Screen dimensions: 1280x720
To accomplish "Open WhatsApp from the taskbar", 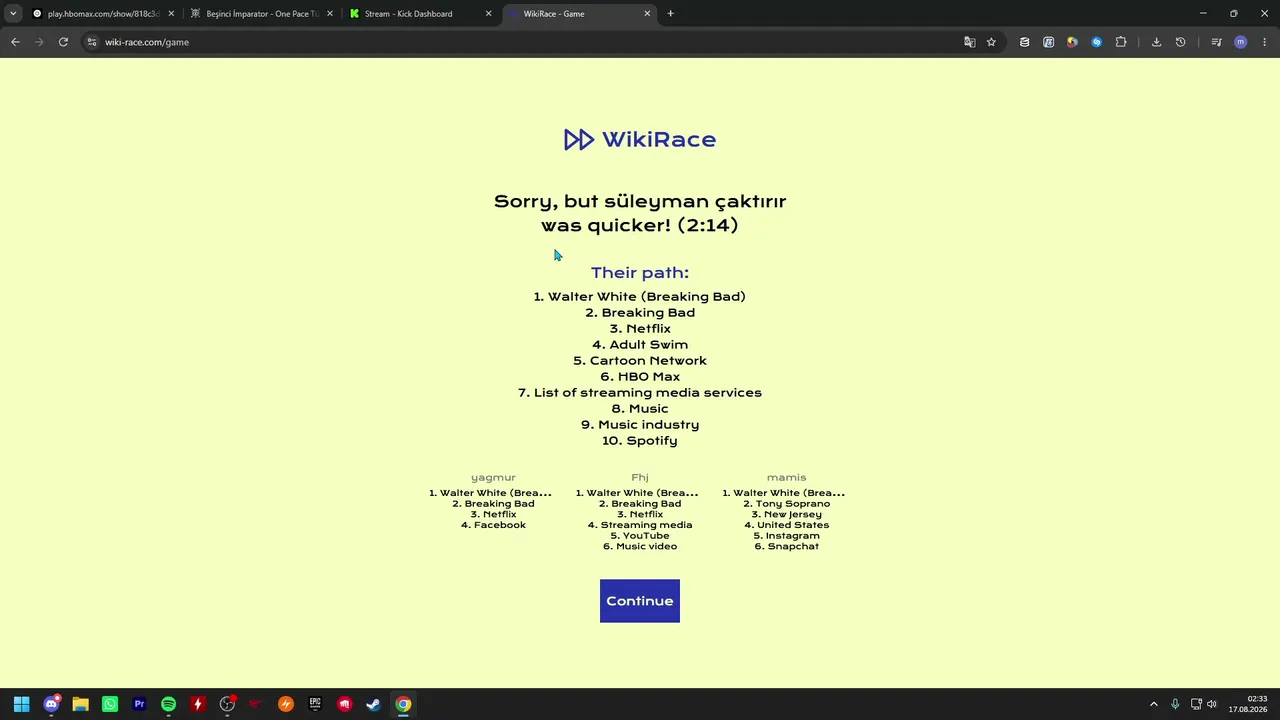I will point(110,704).
